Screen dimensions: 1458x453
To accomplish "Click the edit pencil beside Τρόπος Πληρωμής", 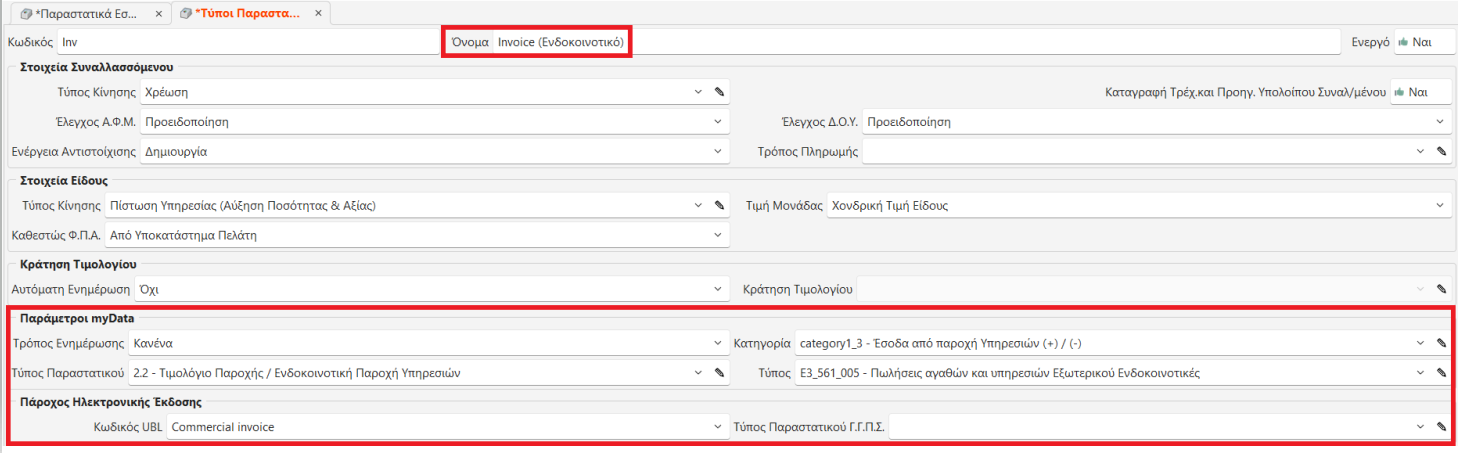I will (1441, 152).
